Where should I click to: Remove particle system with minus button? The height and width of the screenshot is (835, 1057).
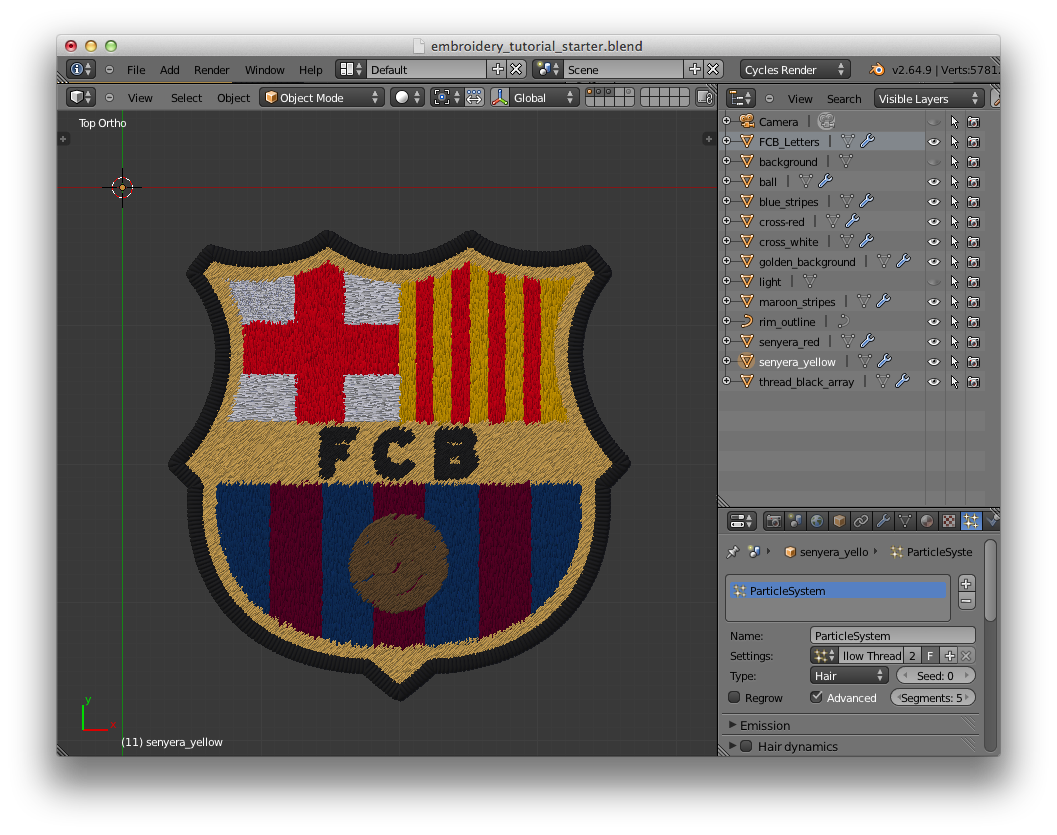coord(967,601)
